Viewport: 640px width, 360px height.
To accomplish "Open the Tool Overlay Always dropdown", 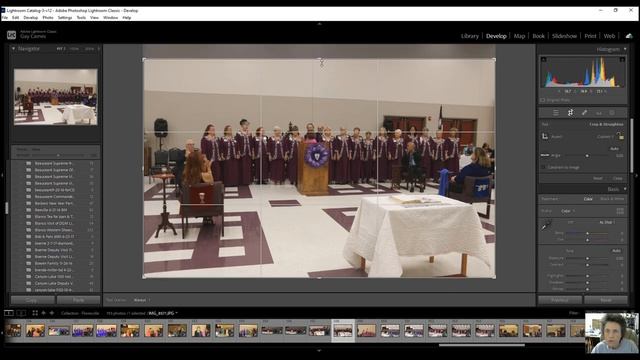I will (x=142, y=300).
